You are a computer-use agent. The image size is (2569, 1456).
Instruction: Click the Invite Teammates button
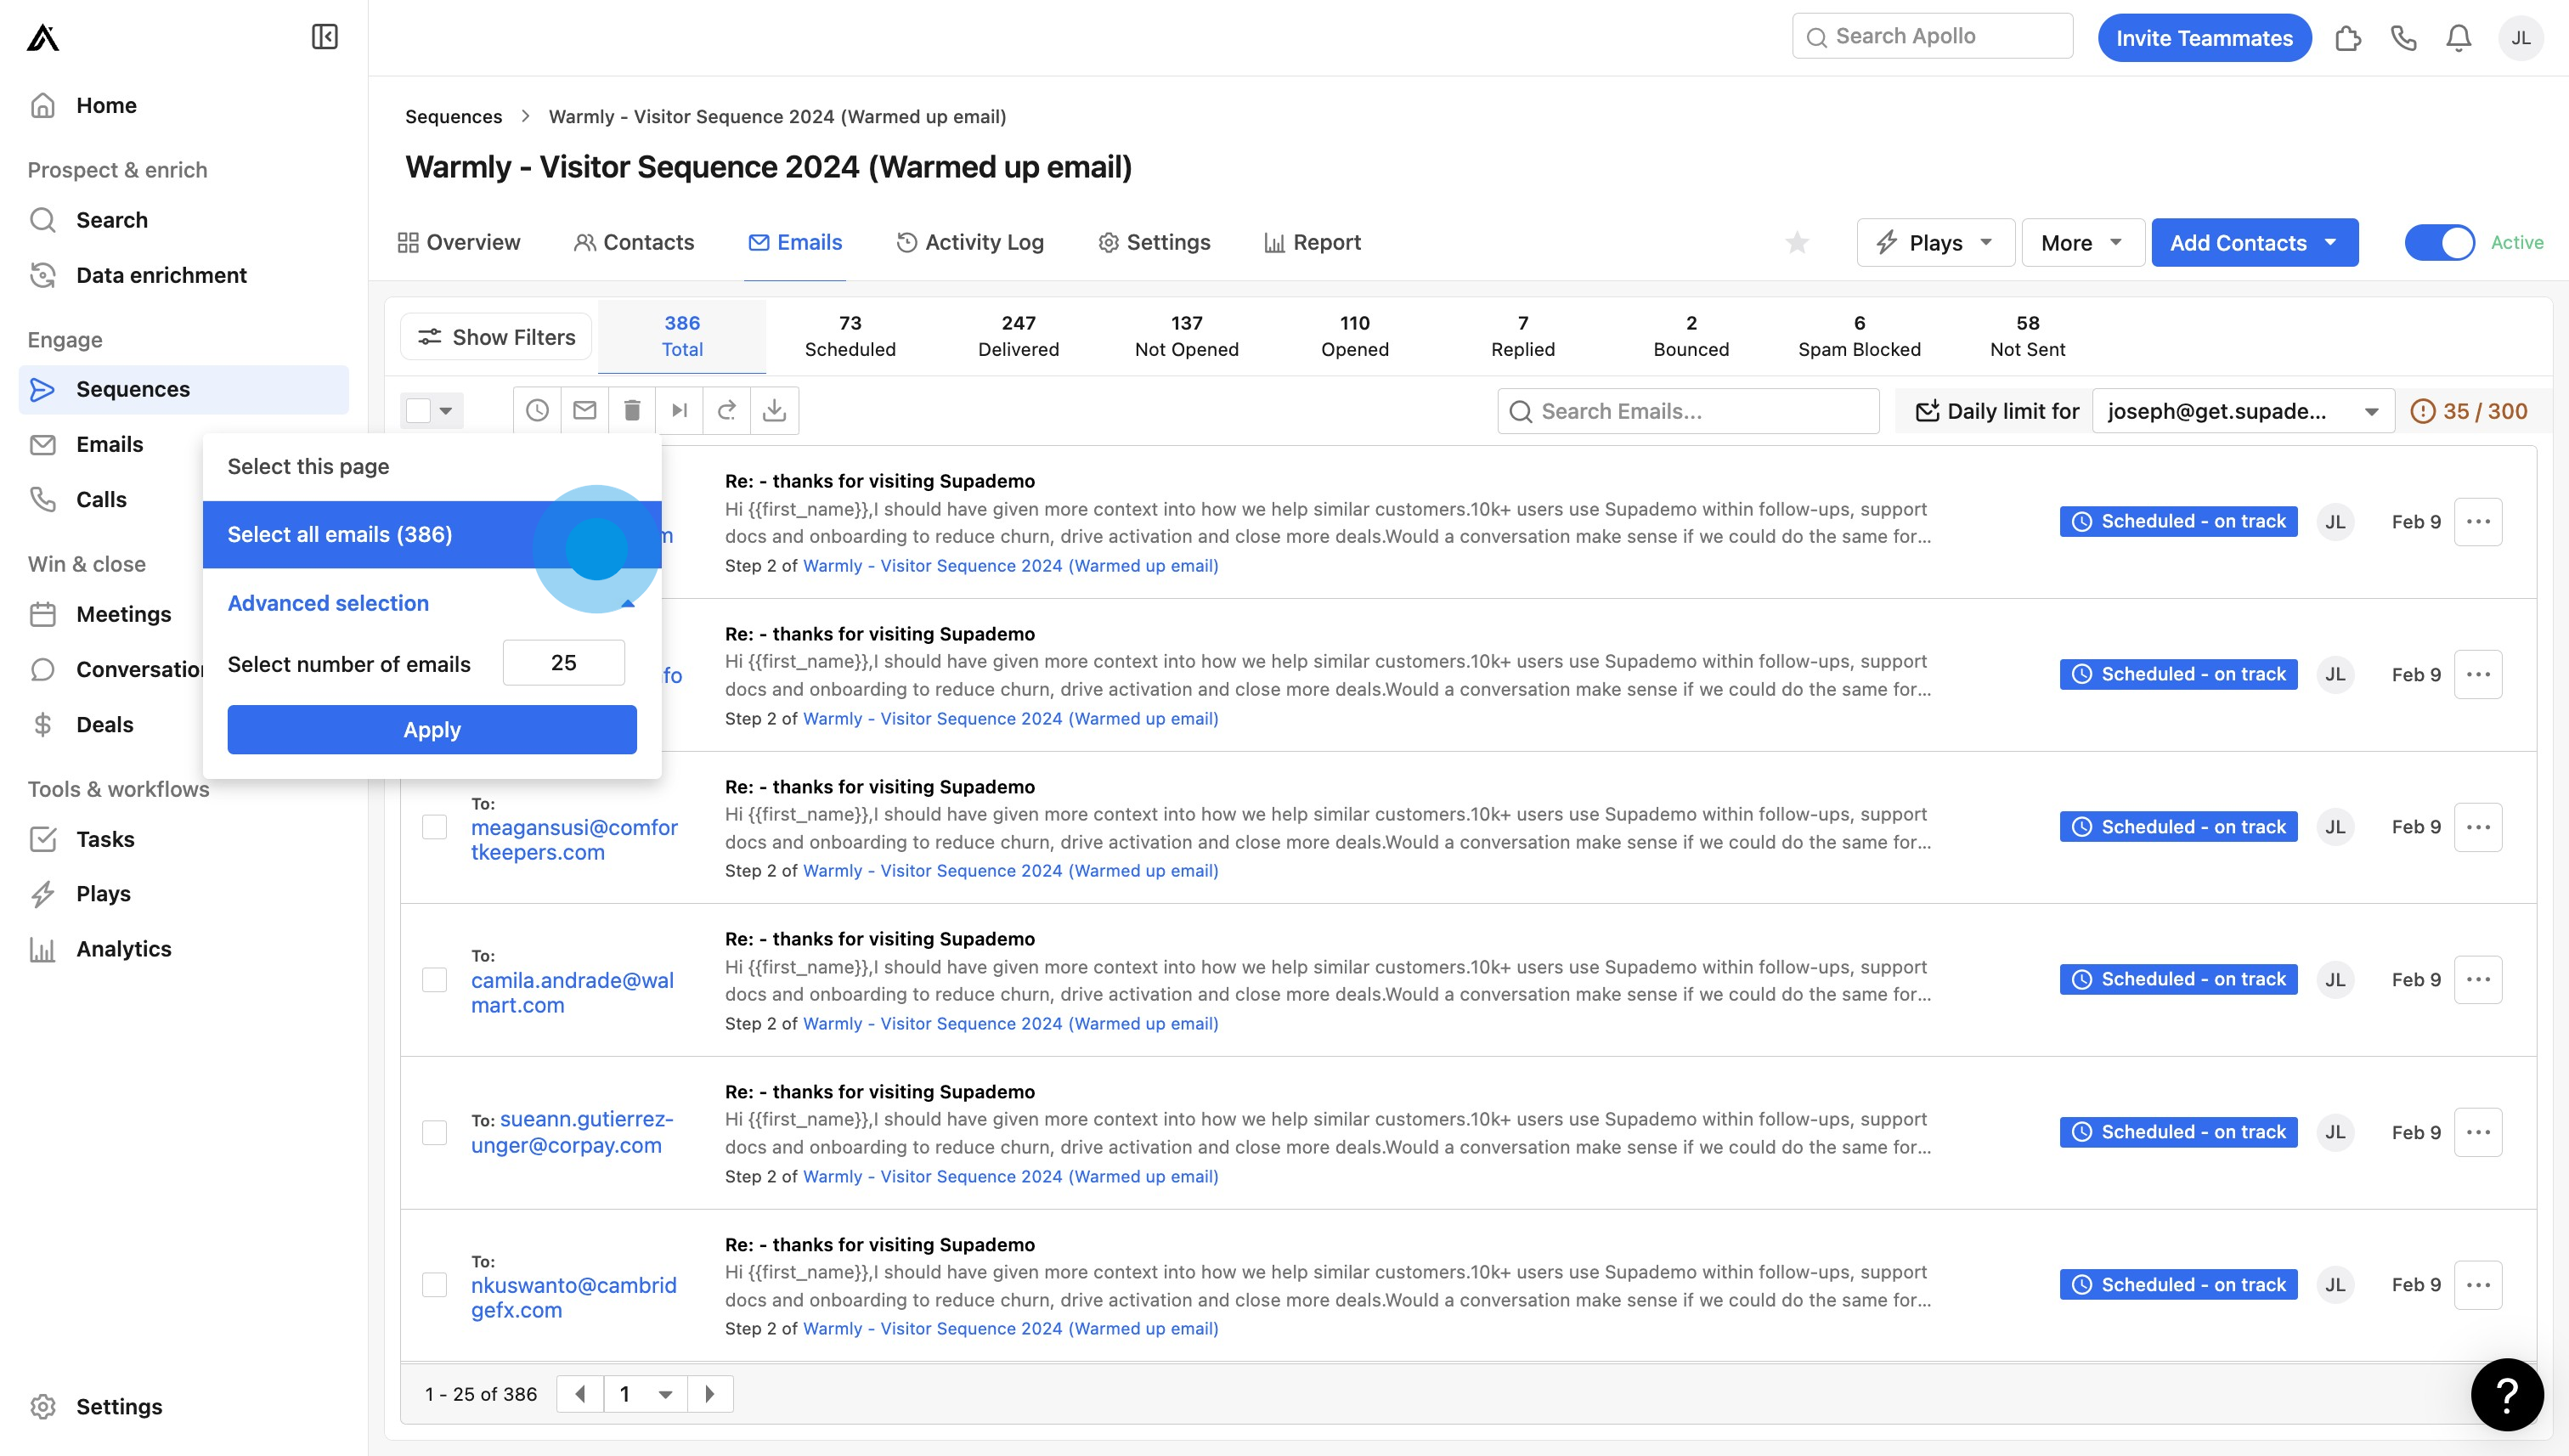pos(2203,38)
